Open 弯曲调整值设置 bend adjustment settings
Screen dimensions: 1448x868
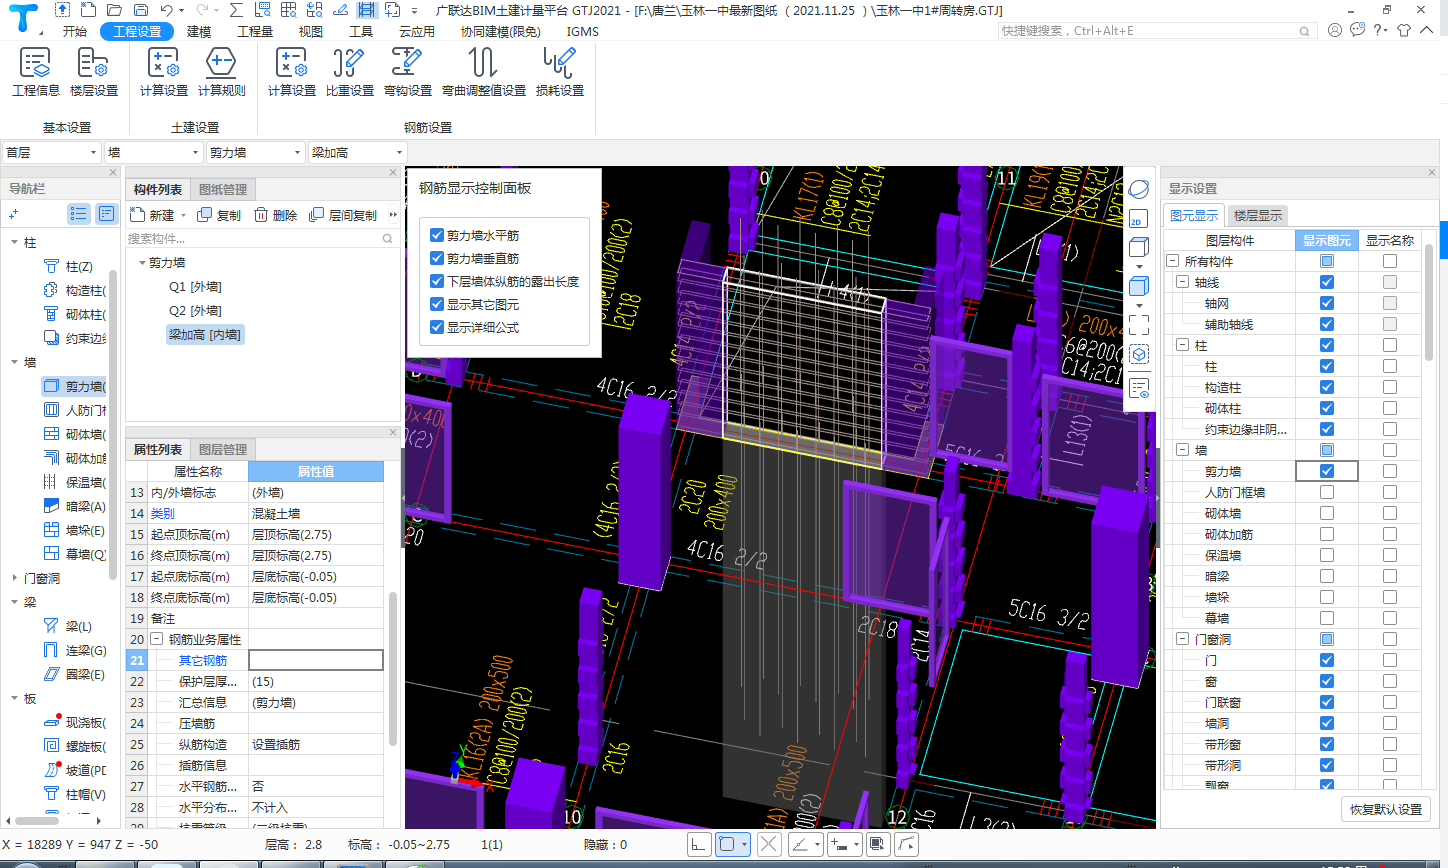(484, 72)
